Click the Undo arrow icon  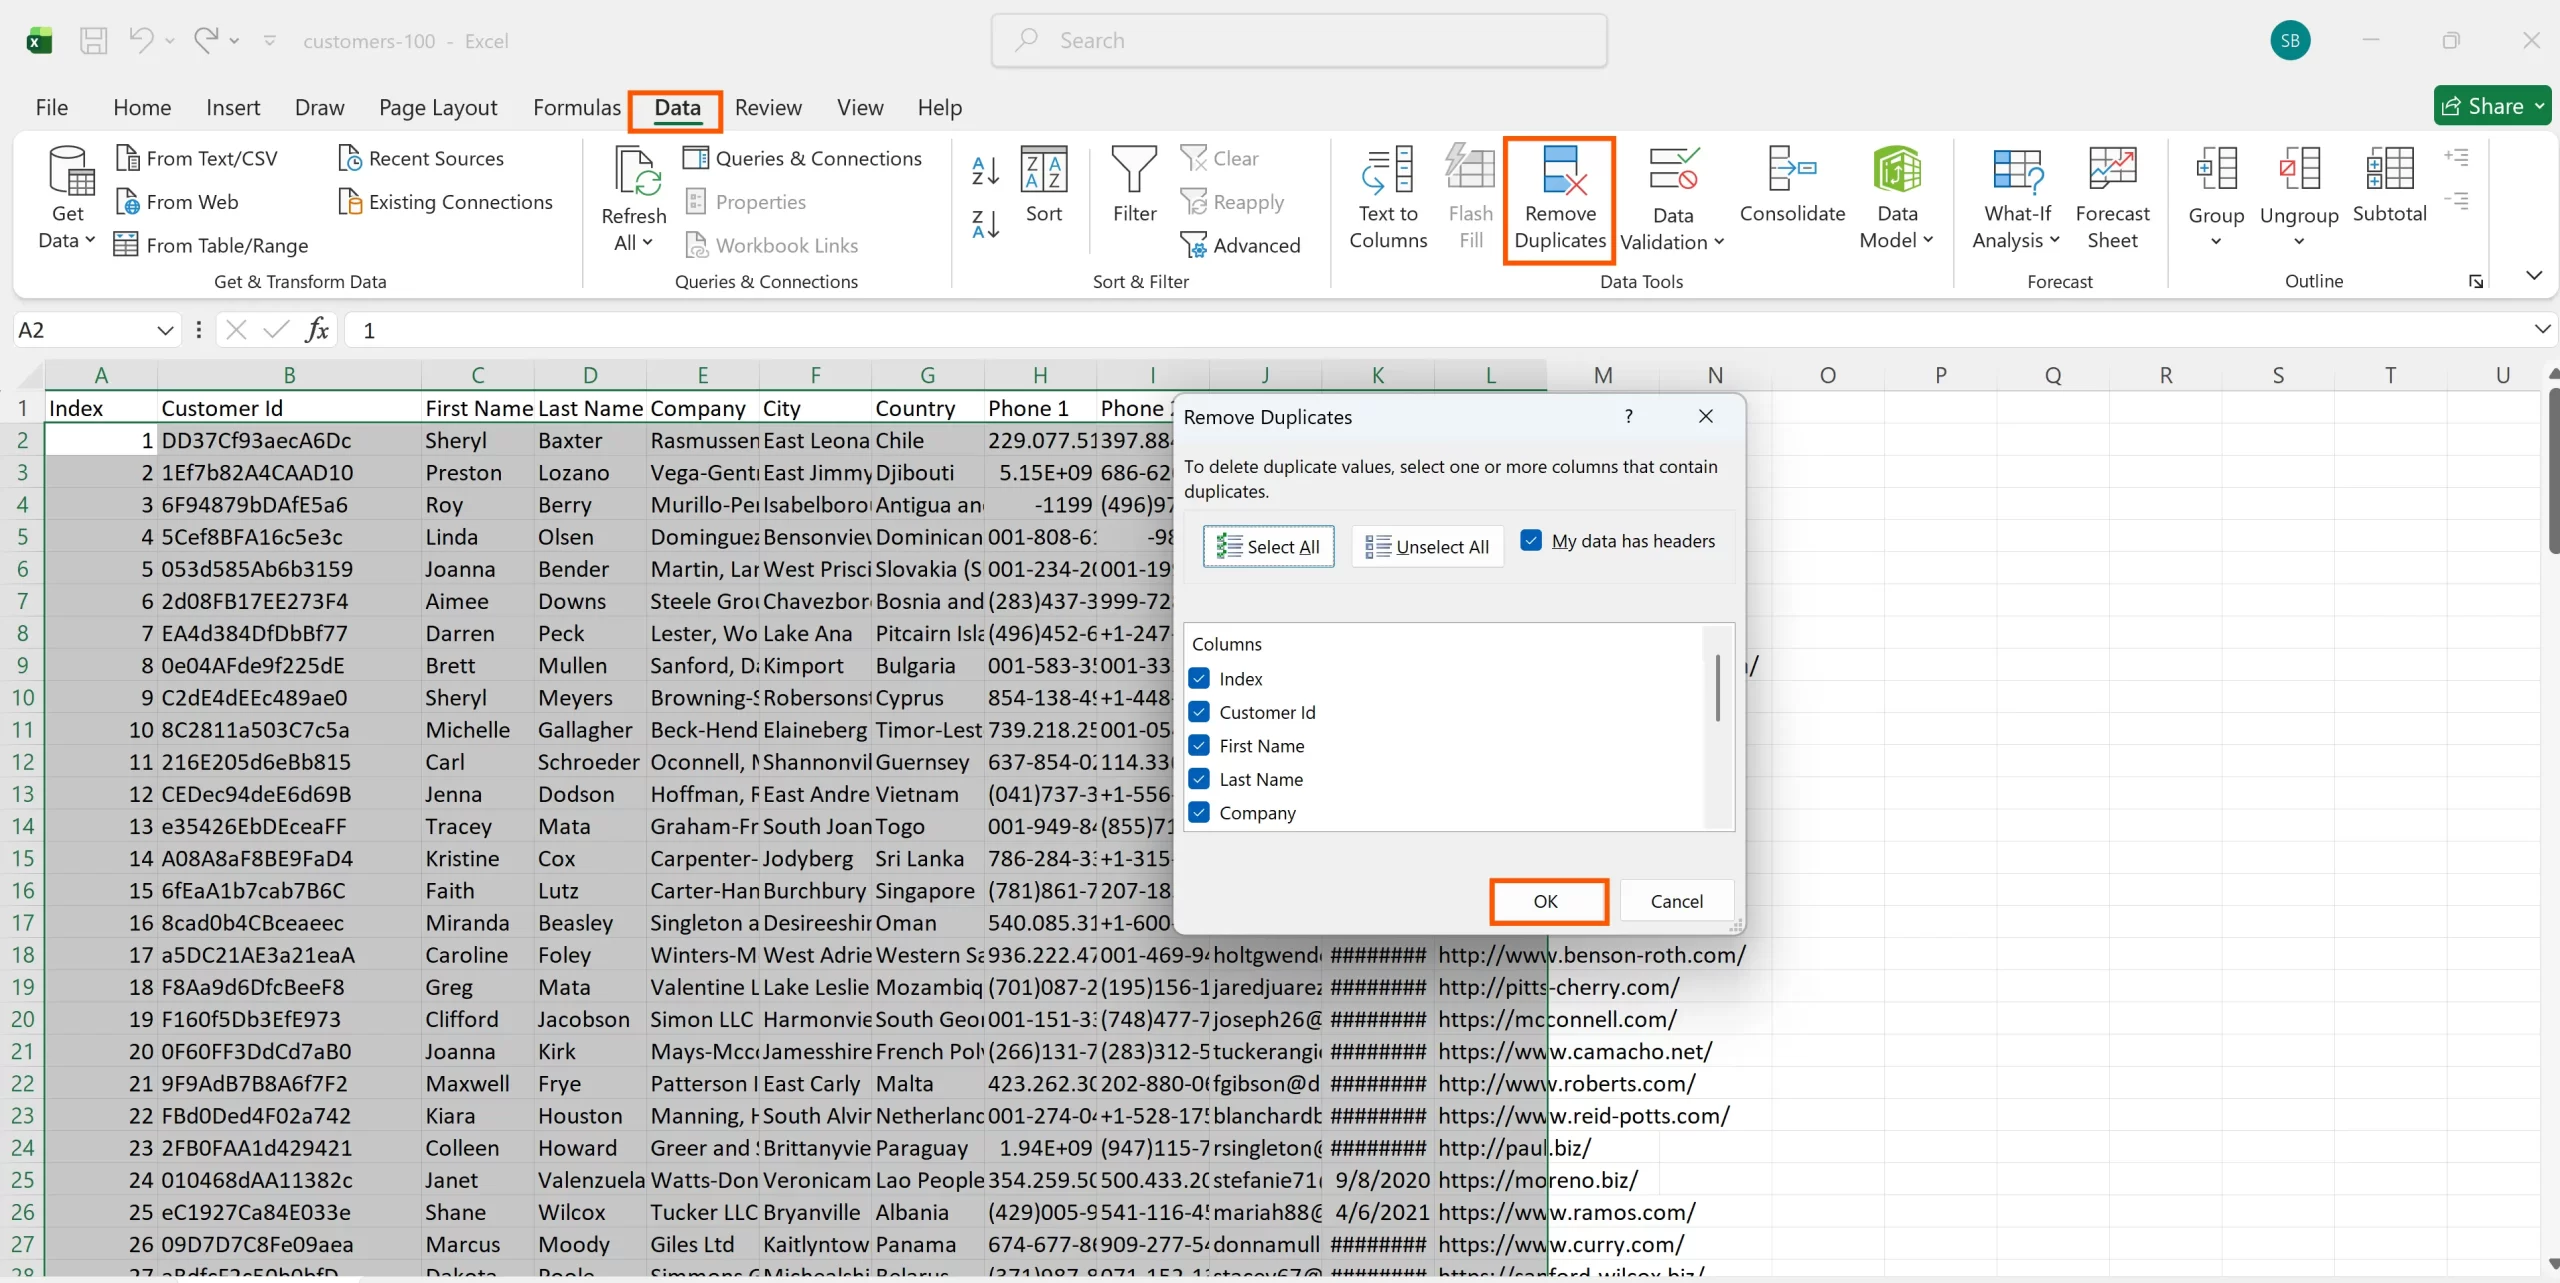(141, 40)
